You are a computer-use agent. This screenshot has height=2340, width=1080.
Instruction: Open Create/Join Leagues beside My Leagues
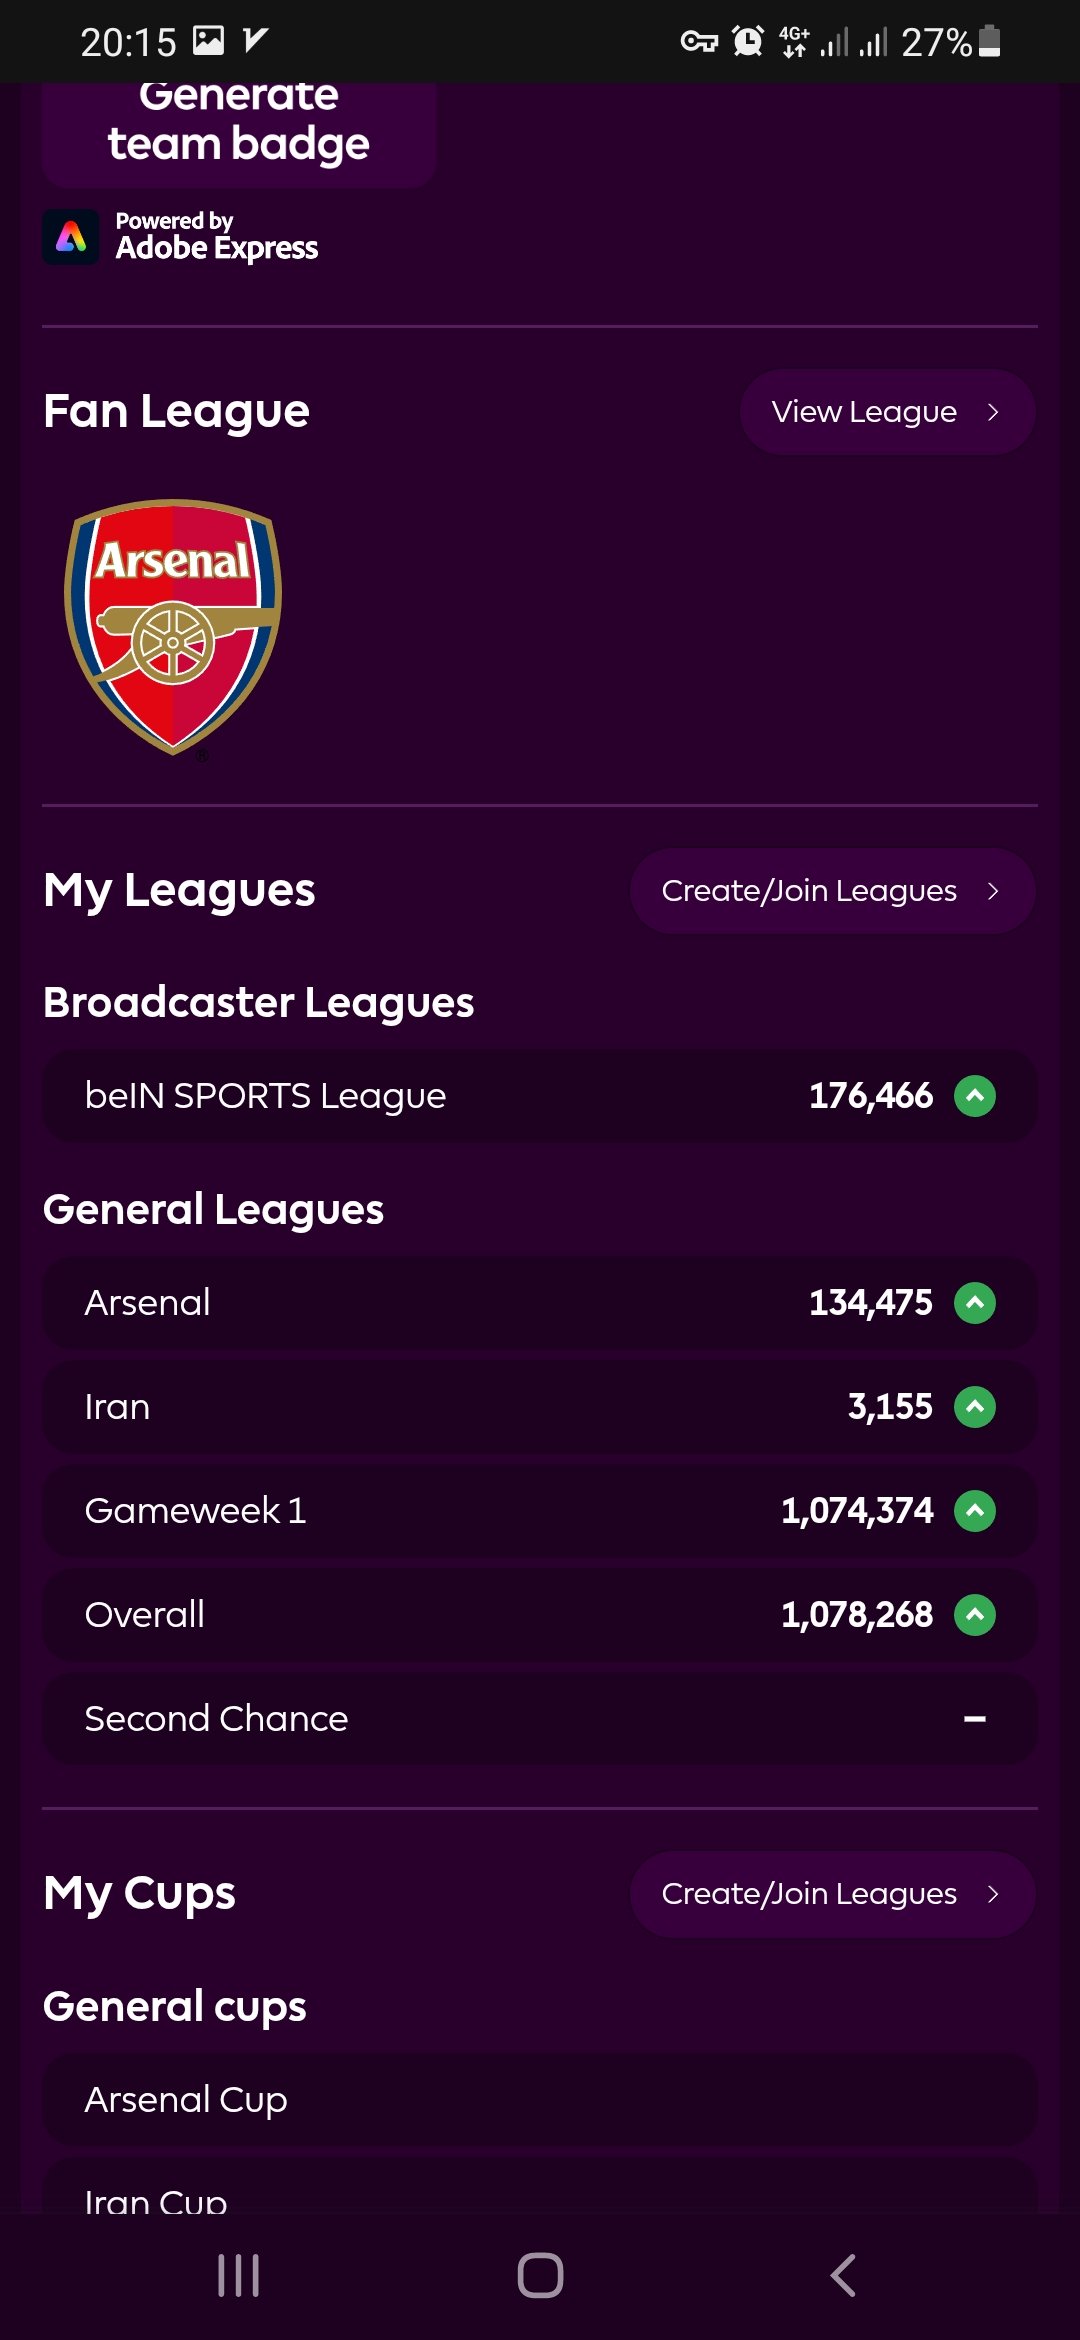pos(831,891)
